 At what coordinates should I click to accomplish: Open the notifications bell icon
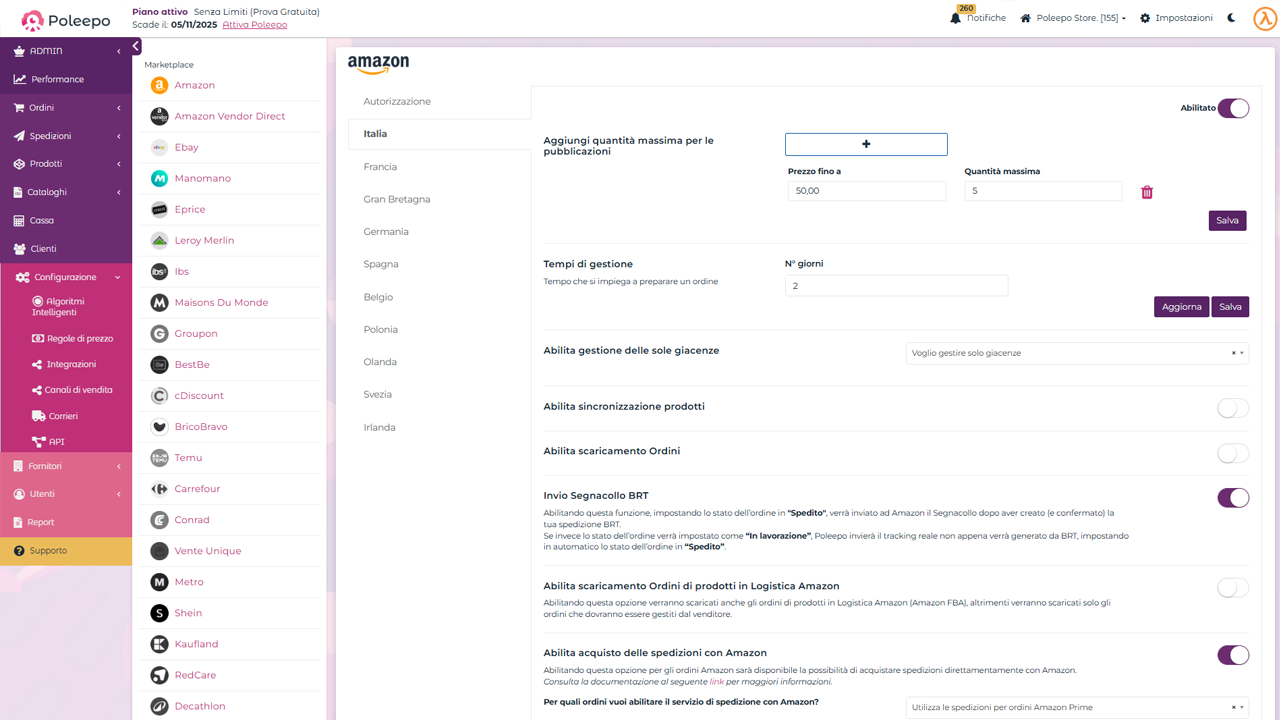click(x=955, y=18)
